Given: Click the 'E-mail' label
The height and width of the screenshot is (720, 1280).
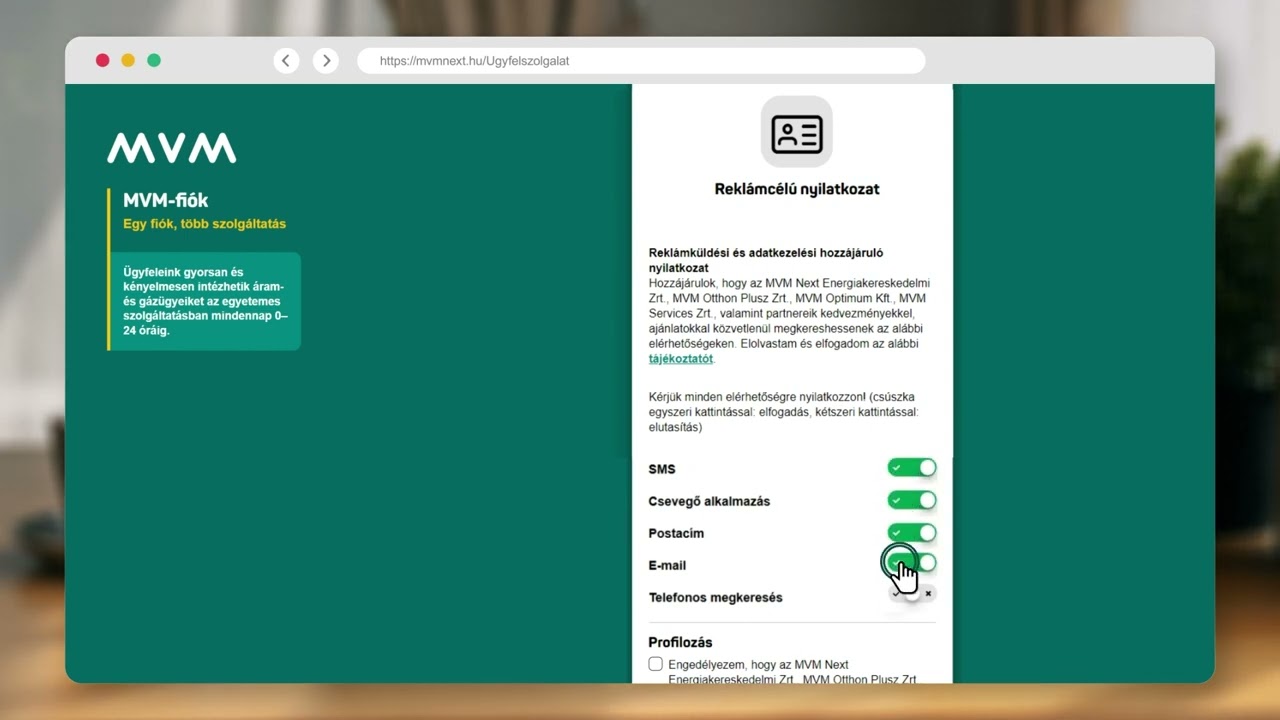Looking at the screenshot, I should tap(667, 565).
